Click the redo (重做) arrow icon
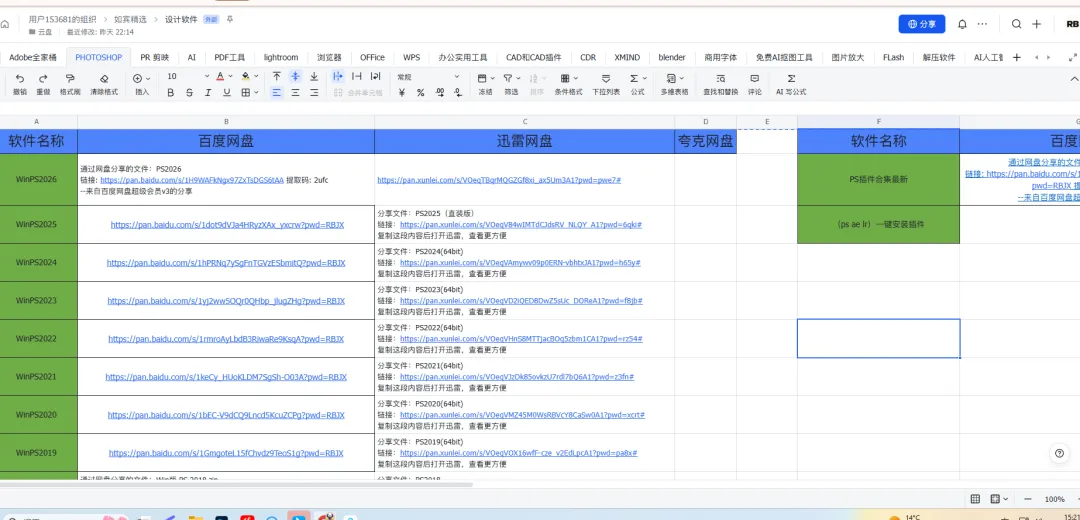This screenshot has height=520, width=1080. tap(43, 79)
